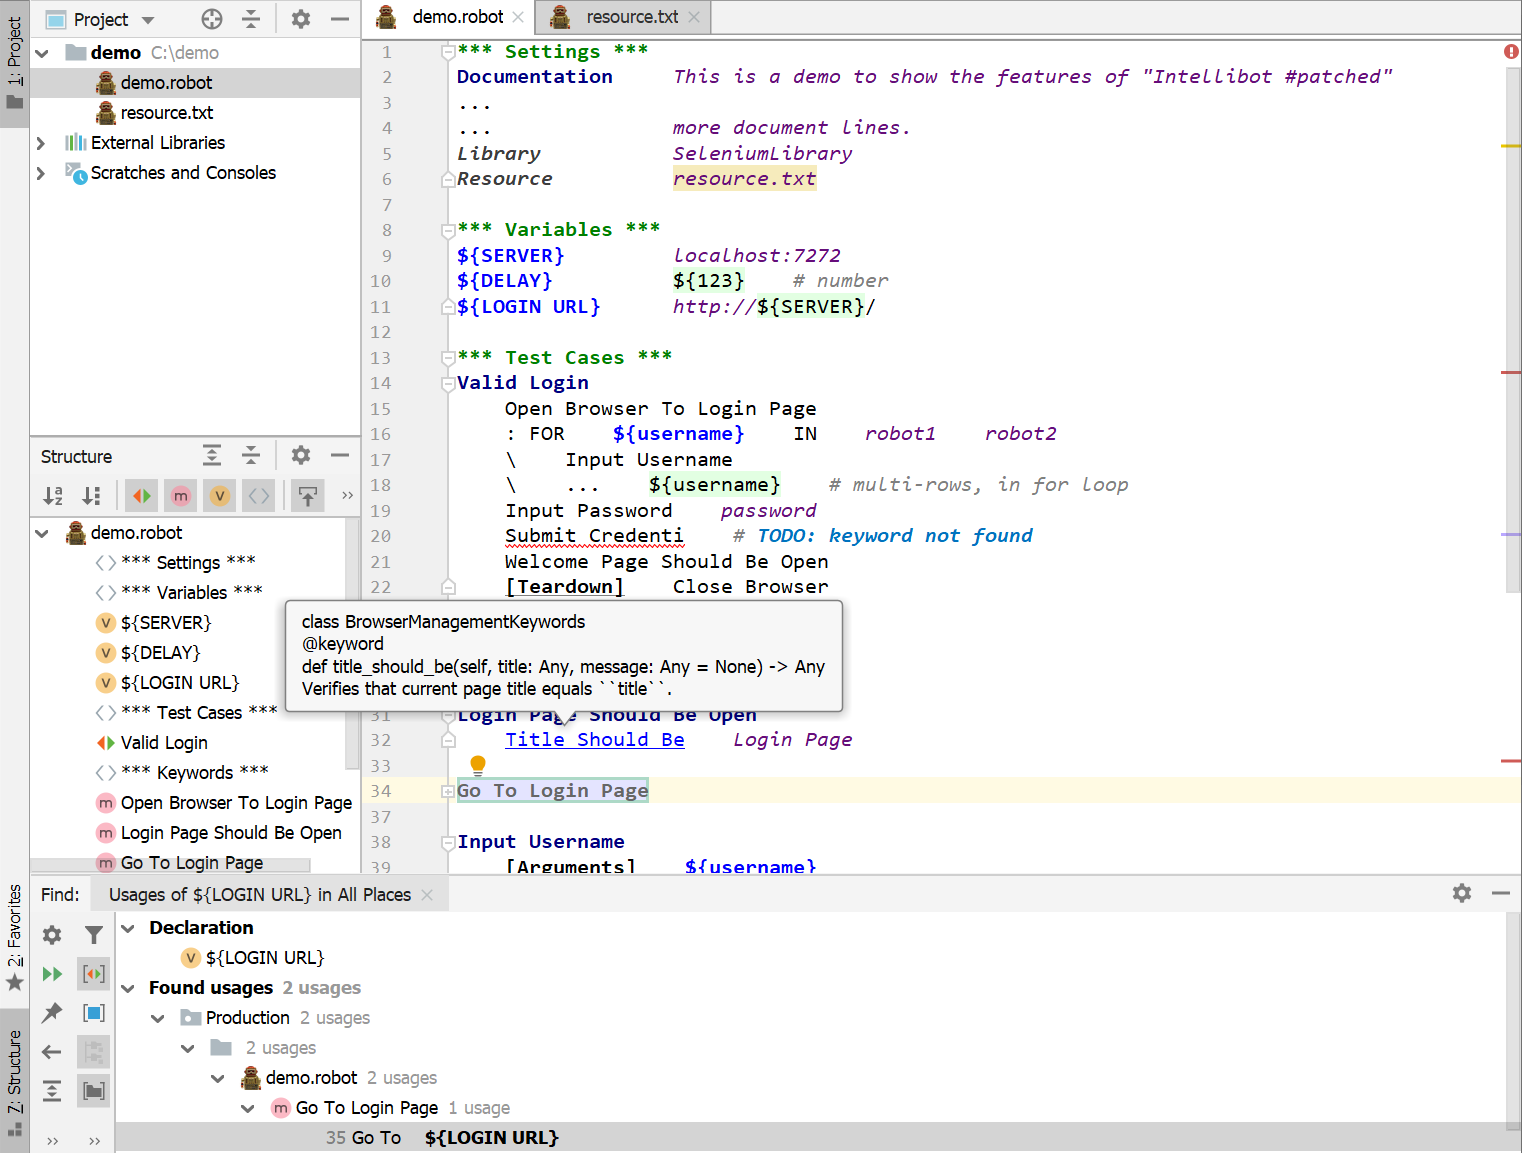Toggle test cases filter in Structure
This screenshot has height=1153, width=1522.
pyautogui.click(x=142, y=495)
